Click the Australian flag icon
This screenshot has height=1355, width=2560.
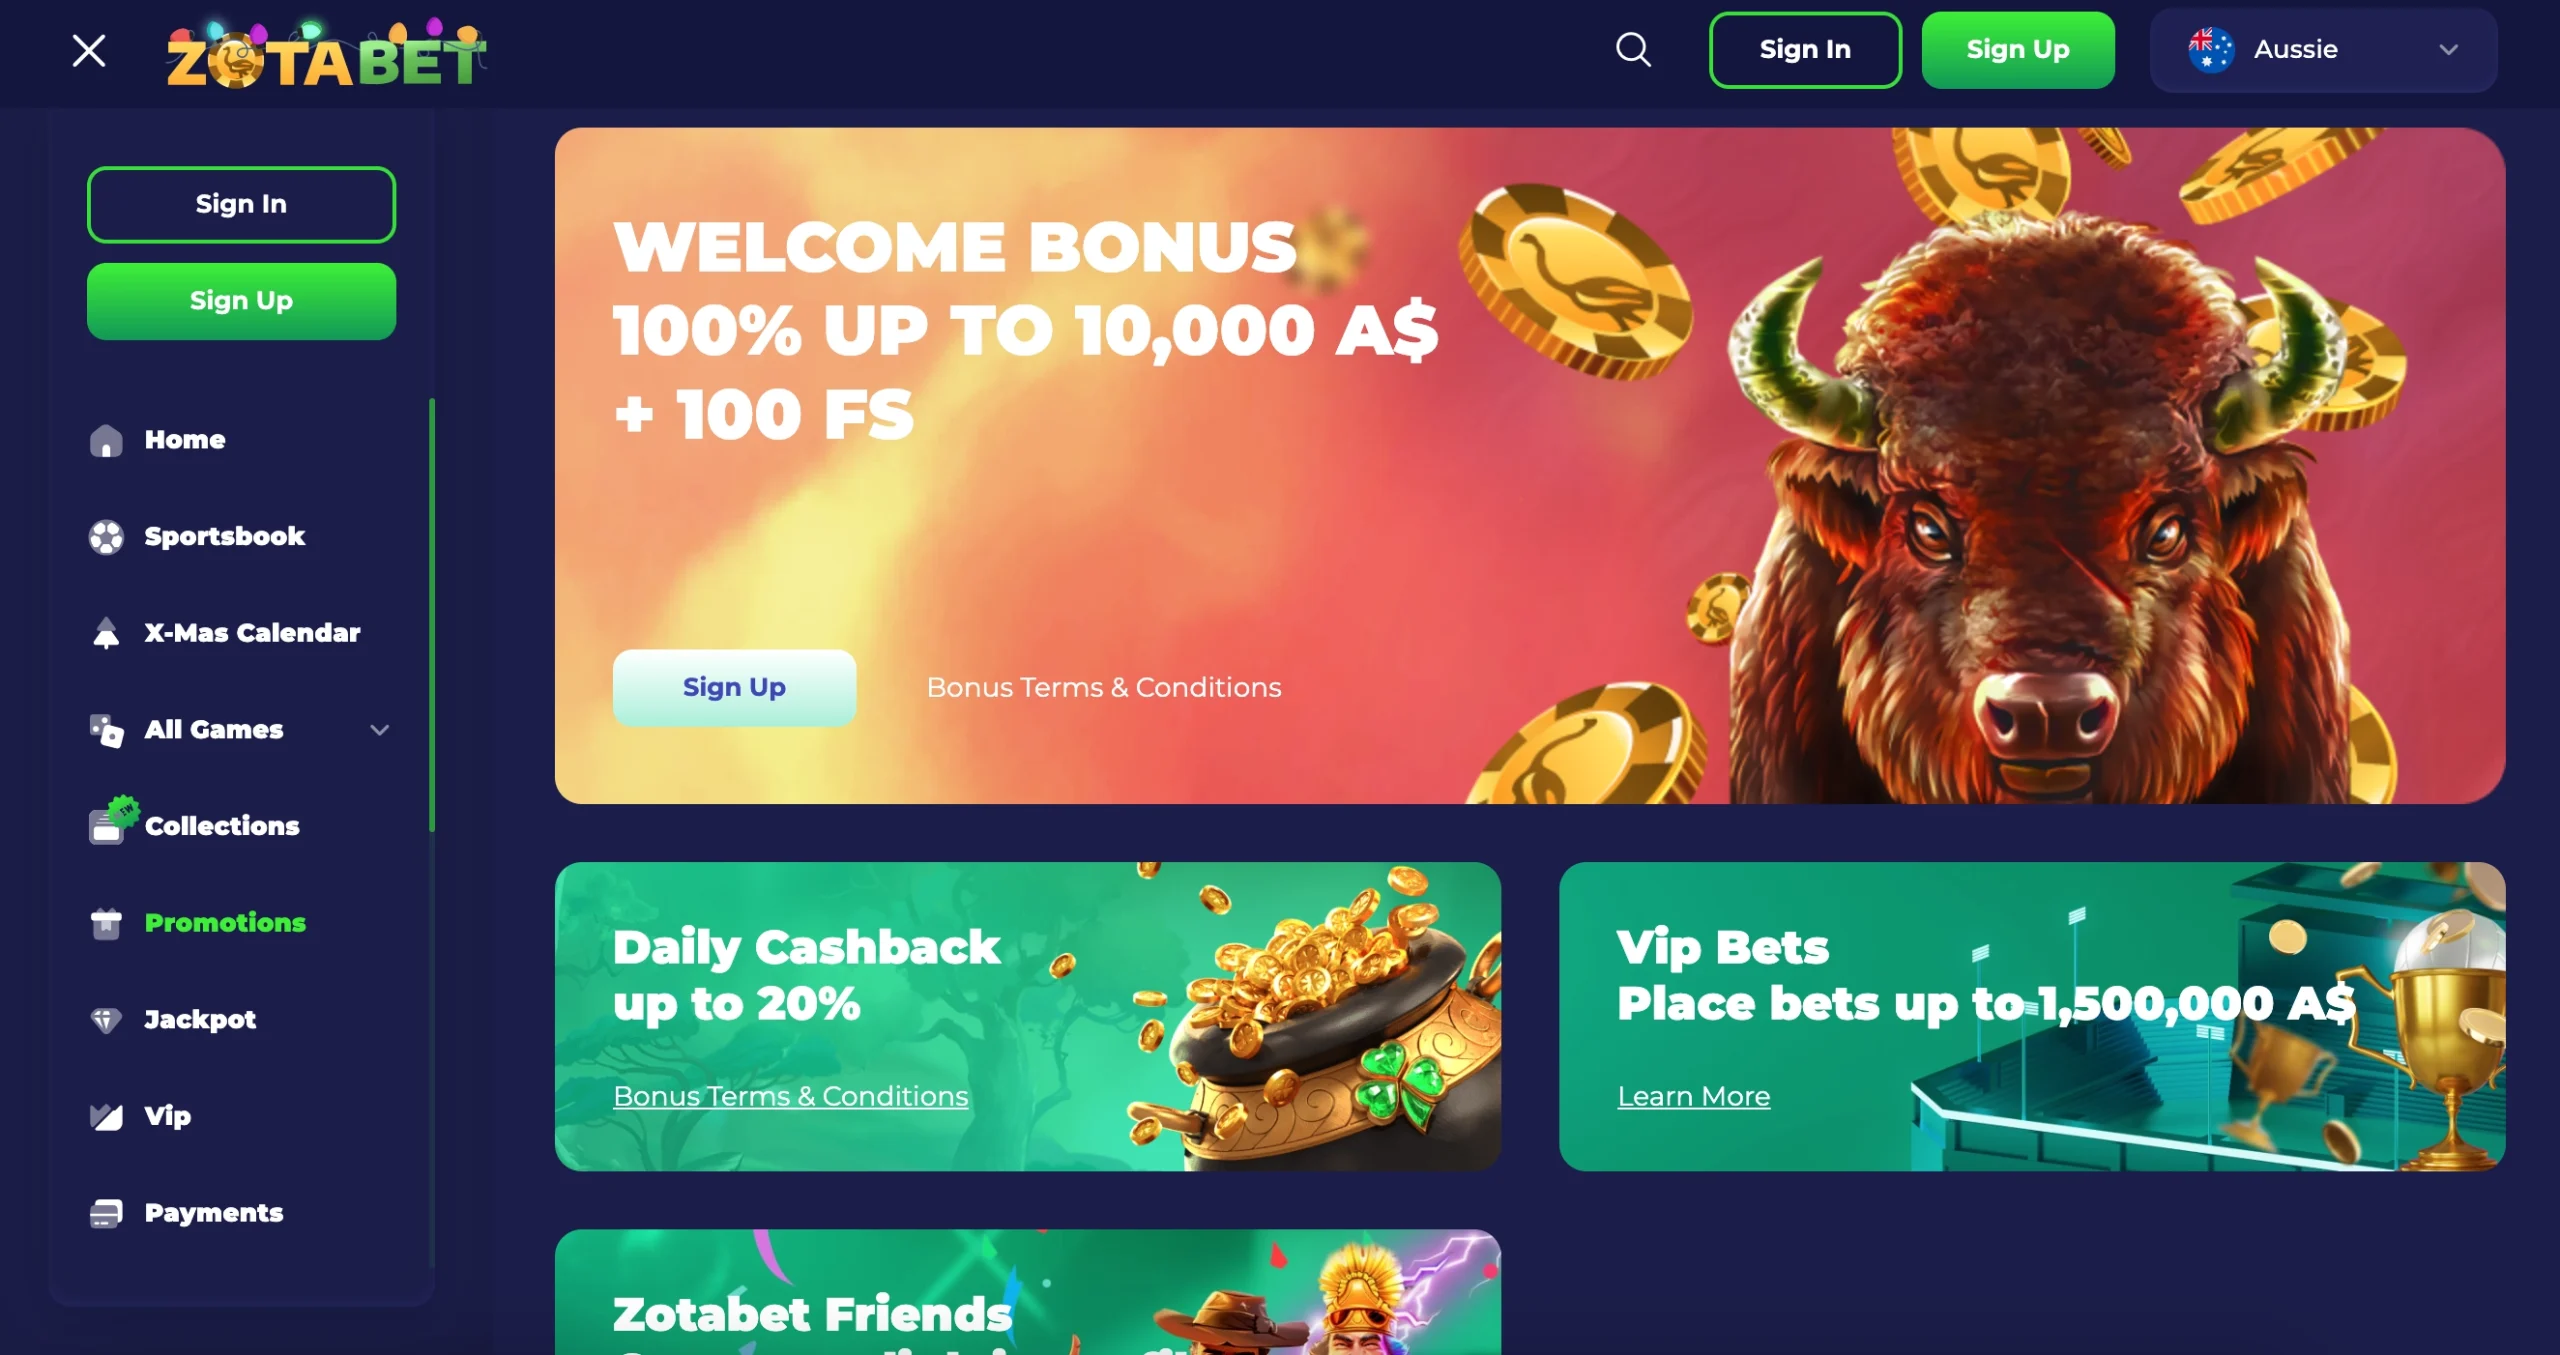pos(2210,49)
